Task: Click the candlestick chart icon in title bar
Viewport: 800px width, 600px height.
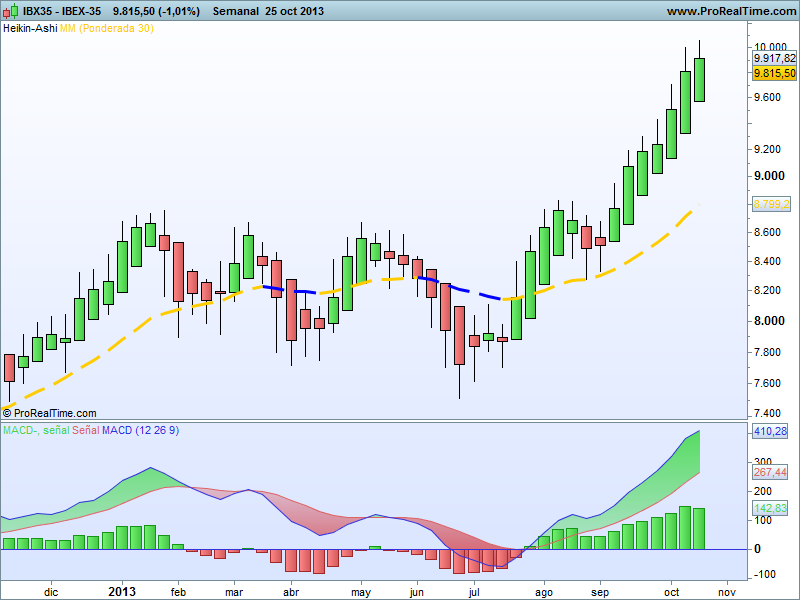Action: click(x=11, y=11)
